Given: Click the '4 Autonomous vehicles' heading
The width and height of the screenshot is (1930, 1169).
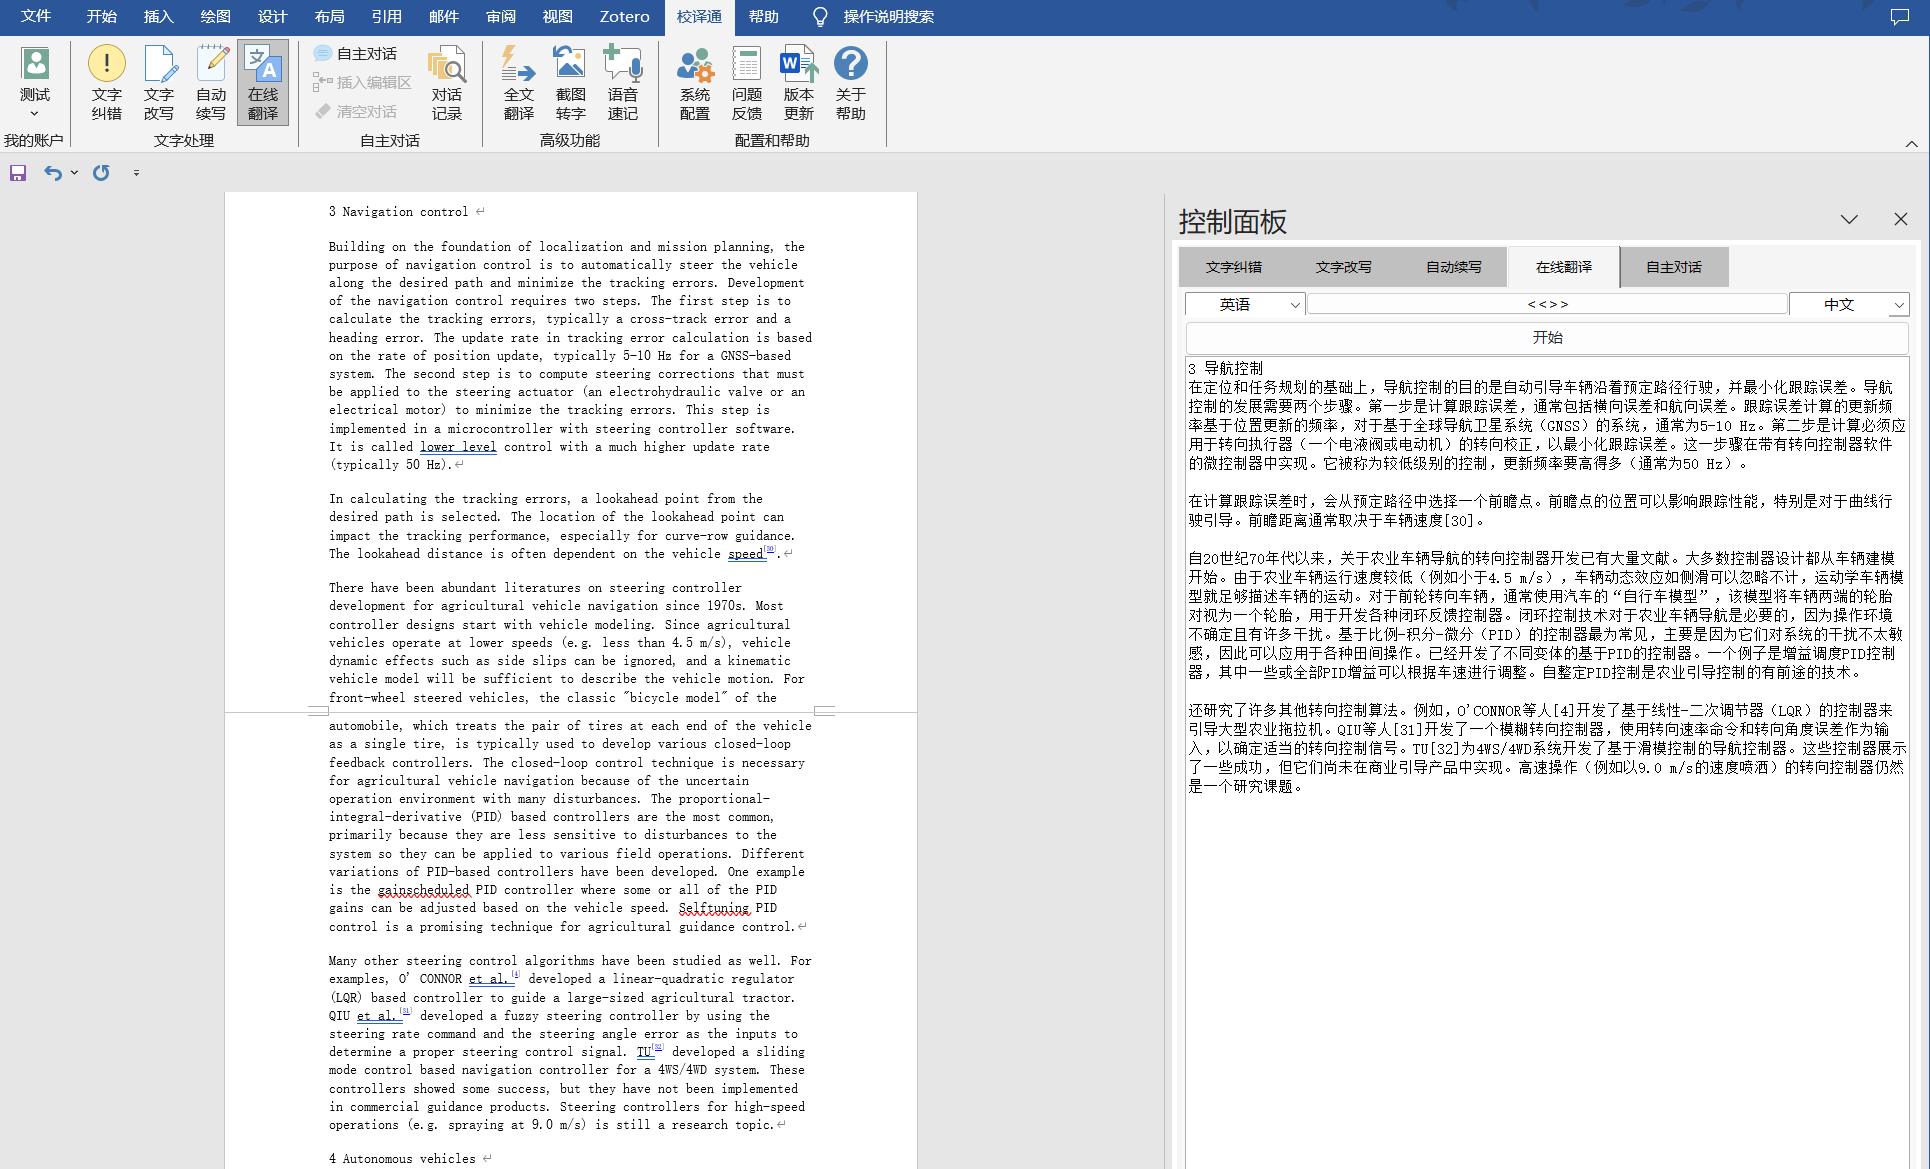Looking at the screenshot, I should click(x=402, y=1159).
